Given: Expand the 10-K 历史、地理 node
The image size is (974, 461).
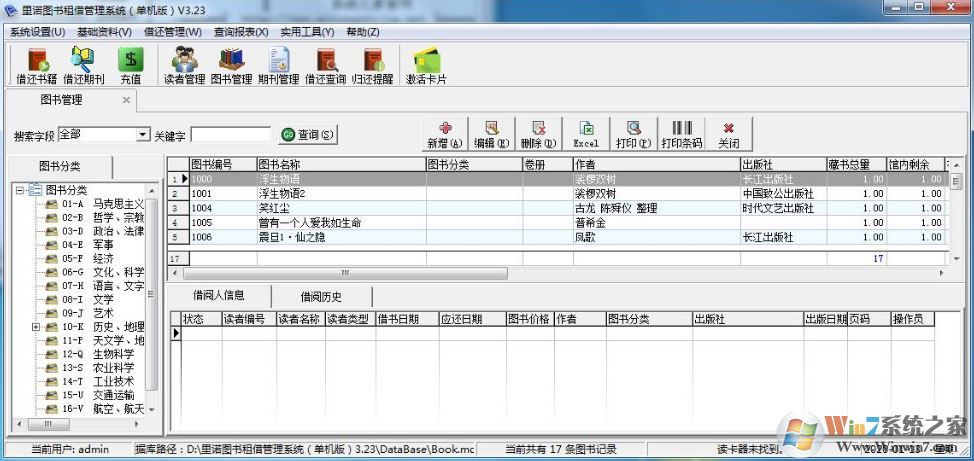Looking at the screenshot, I should pyautogui.click(x=35, y=327).
